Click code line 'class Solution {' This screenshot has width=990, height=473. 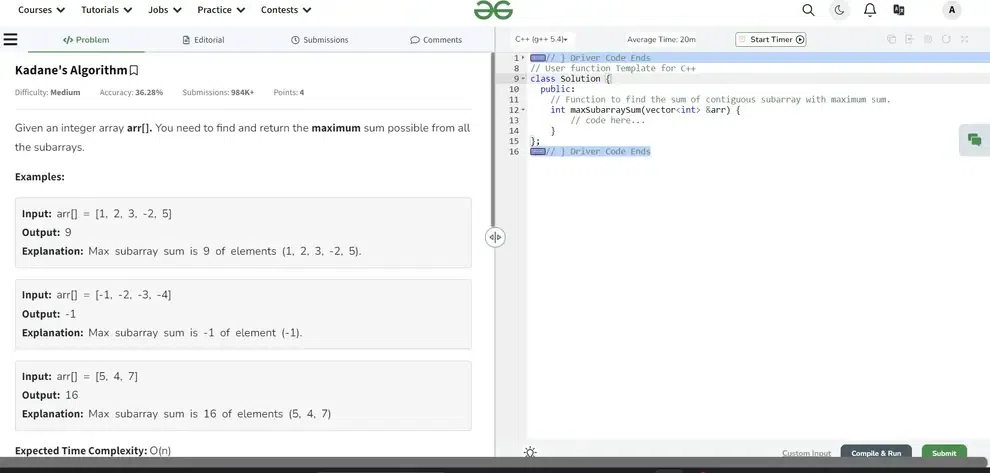[x=570, y=79]
